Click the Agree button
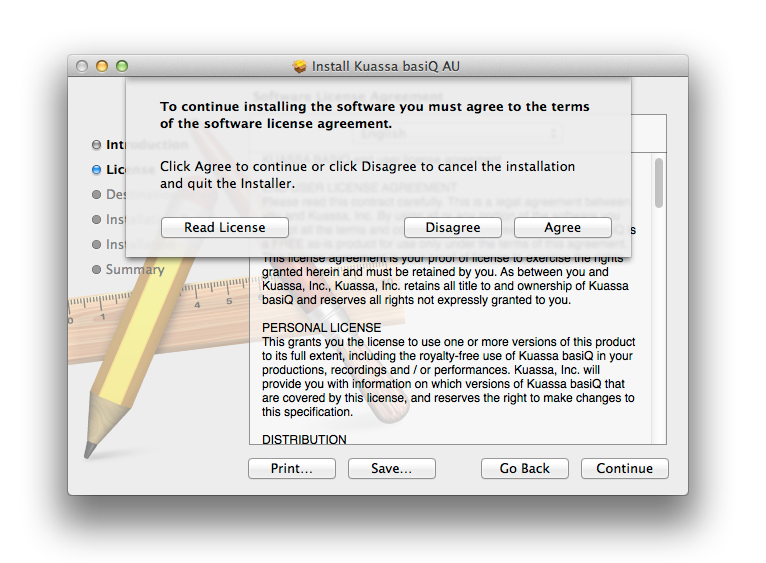766x563 pixels. (x=562, y=227)
